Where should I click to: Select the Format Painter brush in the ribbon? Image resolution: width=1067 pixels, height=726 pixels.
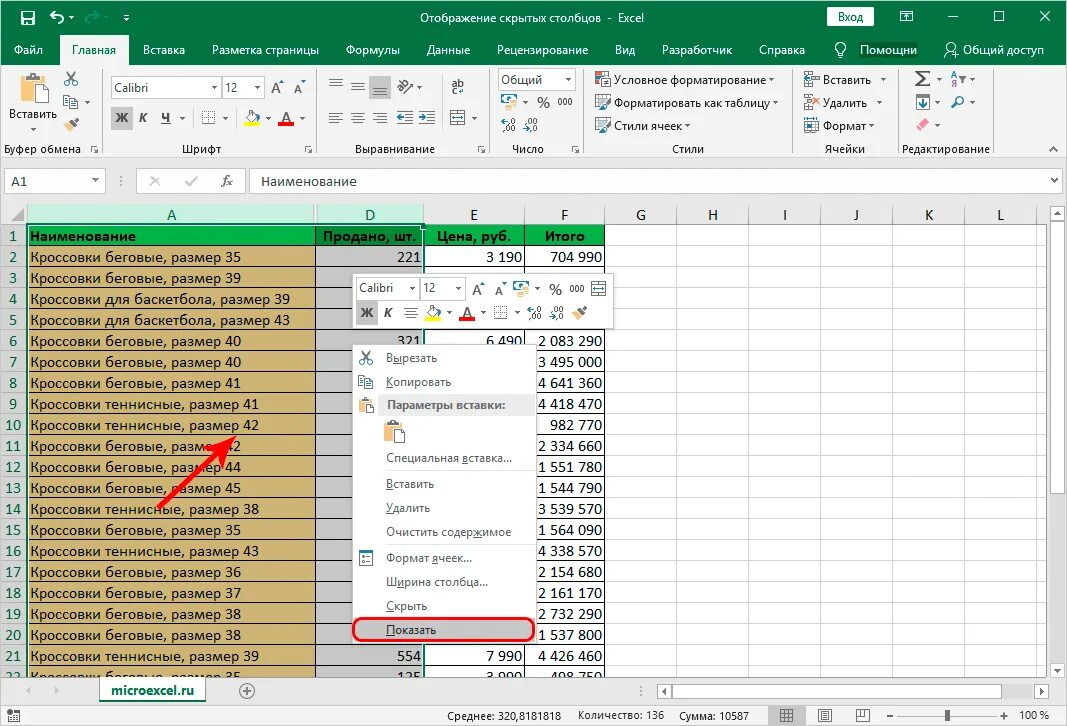71,125
